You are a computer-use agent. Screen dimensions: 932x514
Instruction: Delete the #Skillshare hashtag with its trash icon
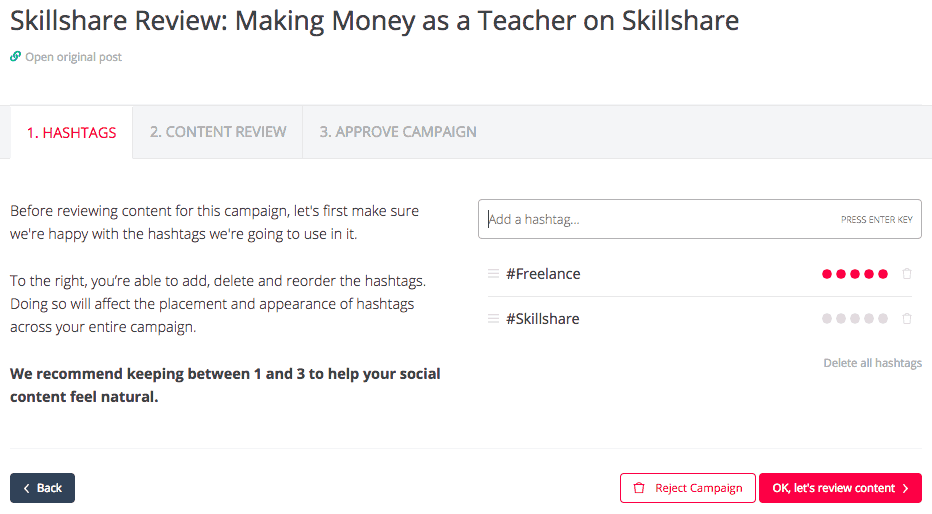pos(907,319)
